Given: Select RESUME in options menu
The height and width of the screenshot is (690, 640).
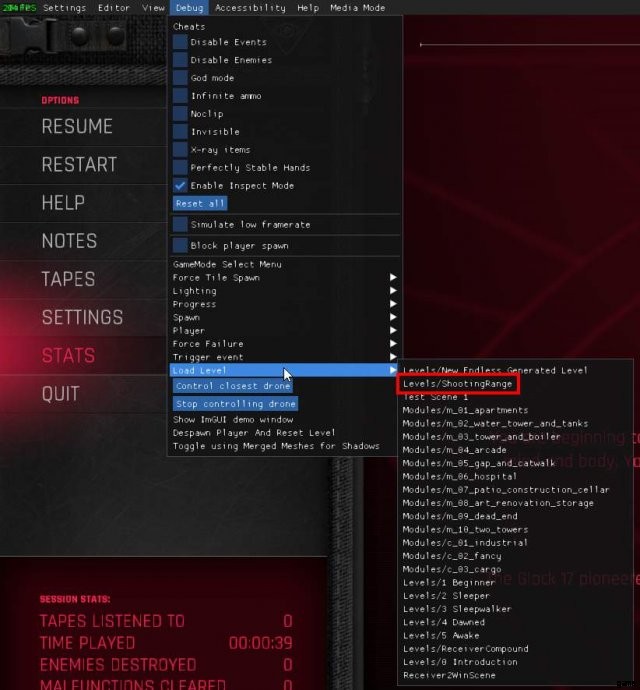Looking at the screenshot, I should (x=77, y=126).
